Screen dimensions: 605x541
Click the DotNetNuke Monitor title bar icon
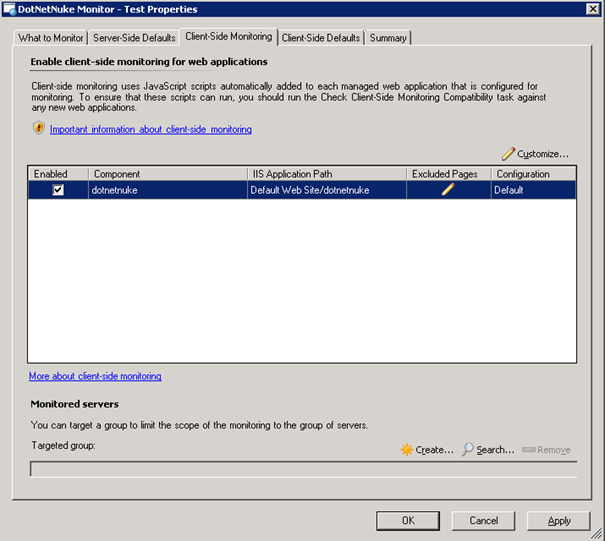tap(9, 9)
